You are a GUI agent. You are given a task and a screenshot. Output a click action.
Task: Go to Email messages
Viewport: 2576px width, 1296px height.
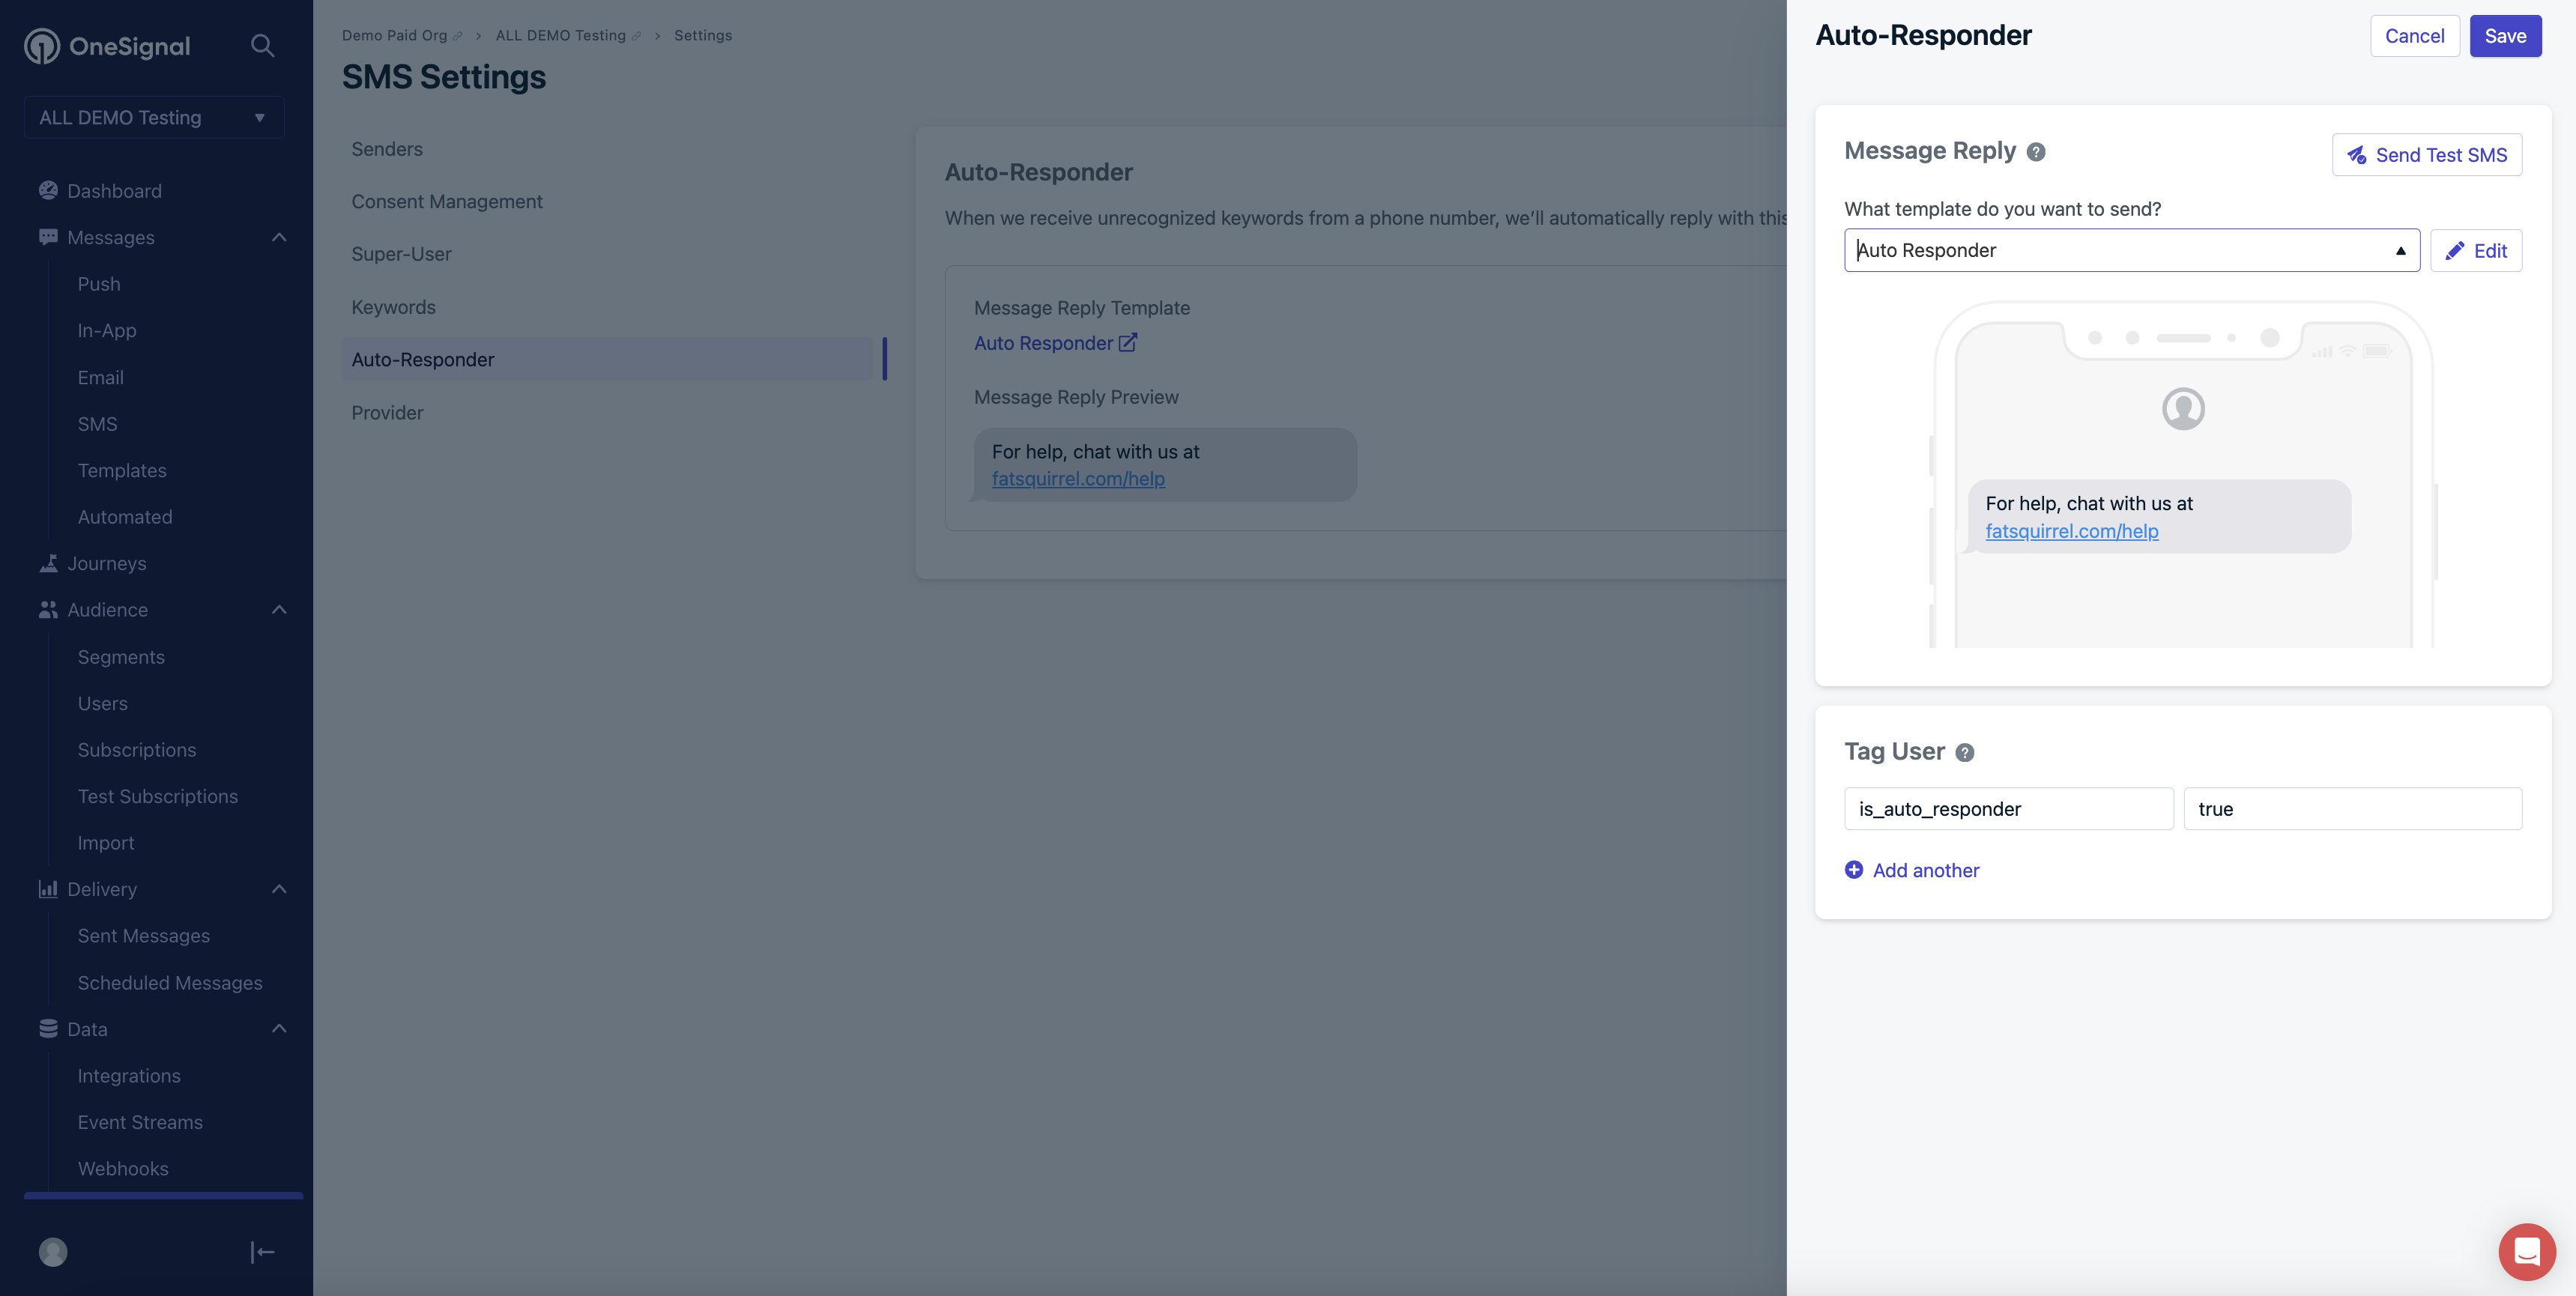(x=101, y=377)
